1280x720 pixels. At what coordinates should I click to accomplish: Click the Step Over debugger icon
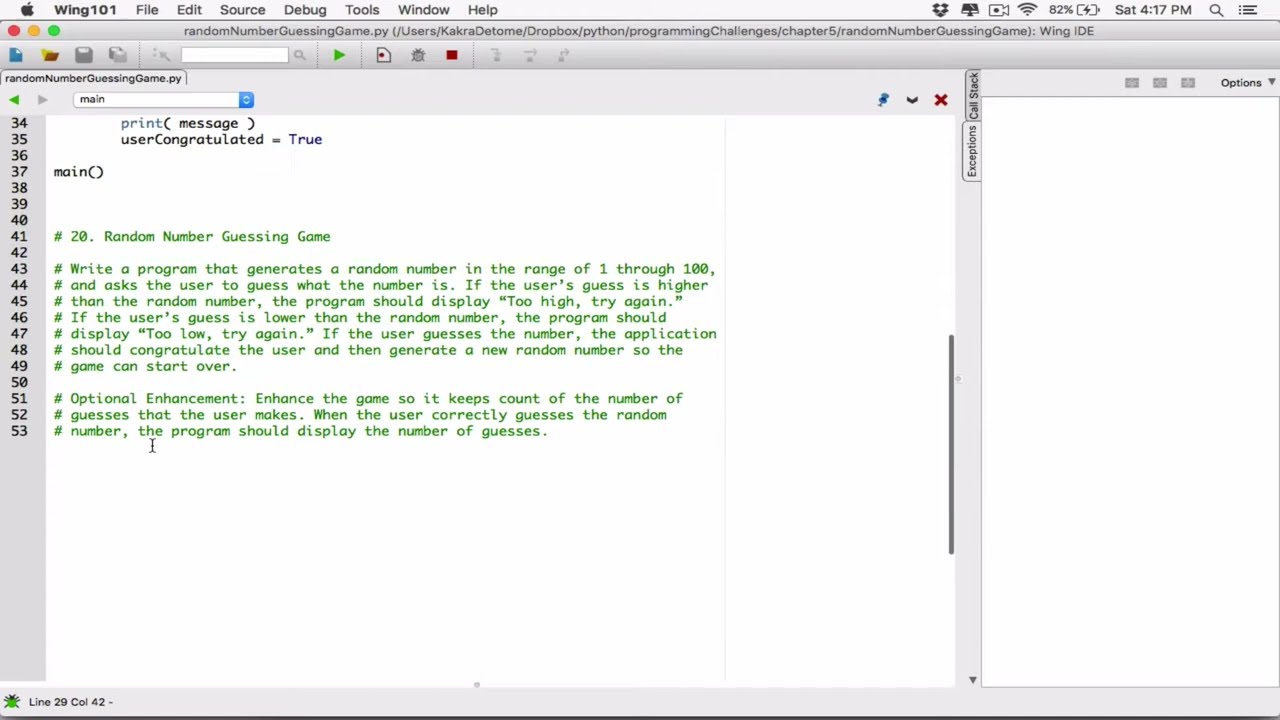[530, 55]
